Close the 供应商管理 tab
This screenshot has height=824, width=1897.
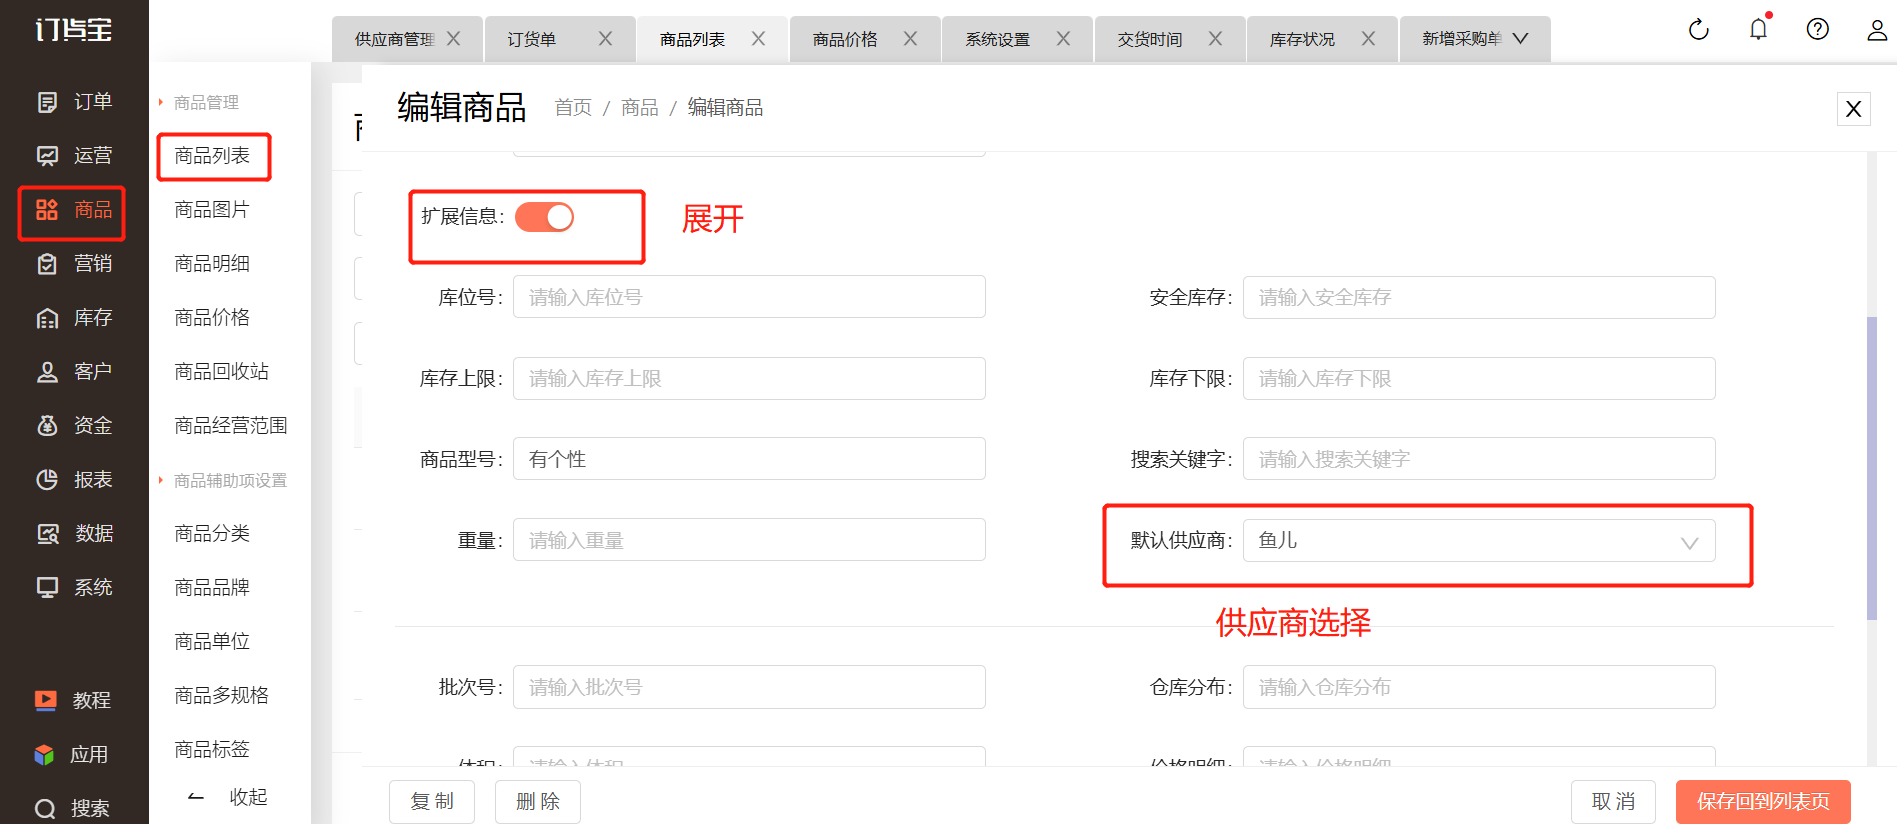tap(453, 39)
